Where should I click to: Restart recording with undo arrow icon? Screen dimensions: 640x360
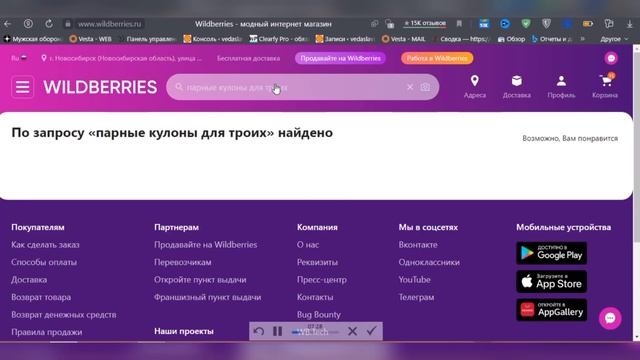pos(258,331)
